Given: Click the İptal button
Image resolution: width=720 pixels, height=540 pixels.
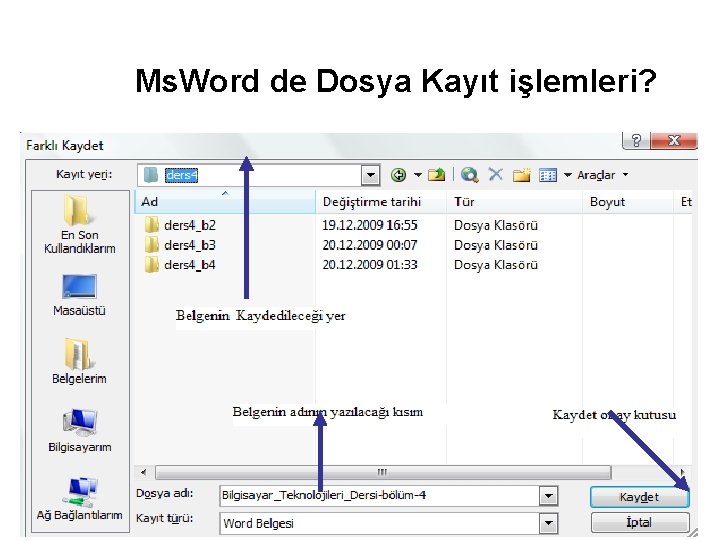Looking at the screenshot, I should point(639,523).
